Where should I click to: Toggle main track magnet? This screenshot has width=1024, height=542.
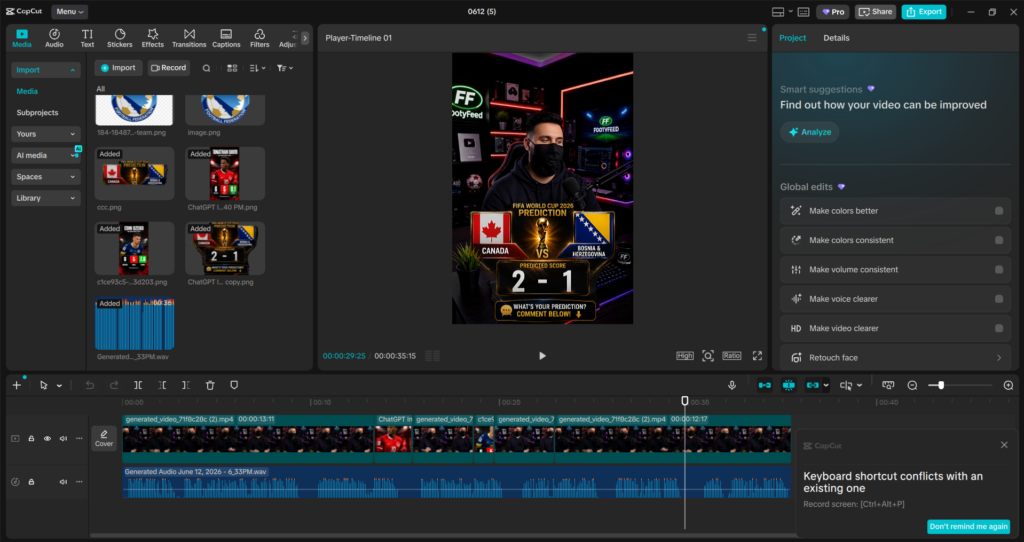(765, 385)
